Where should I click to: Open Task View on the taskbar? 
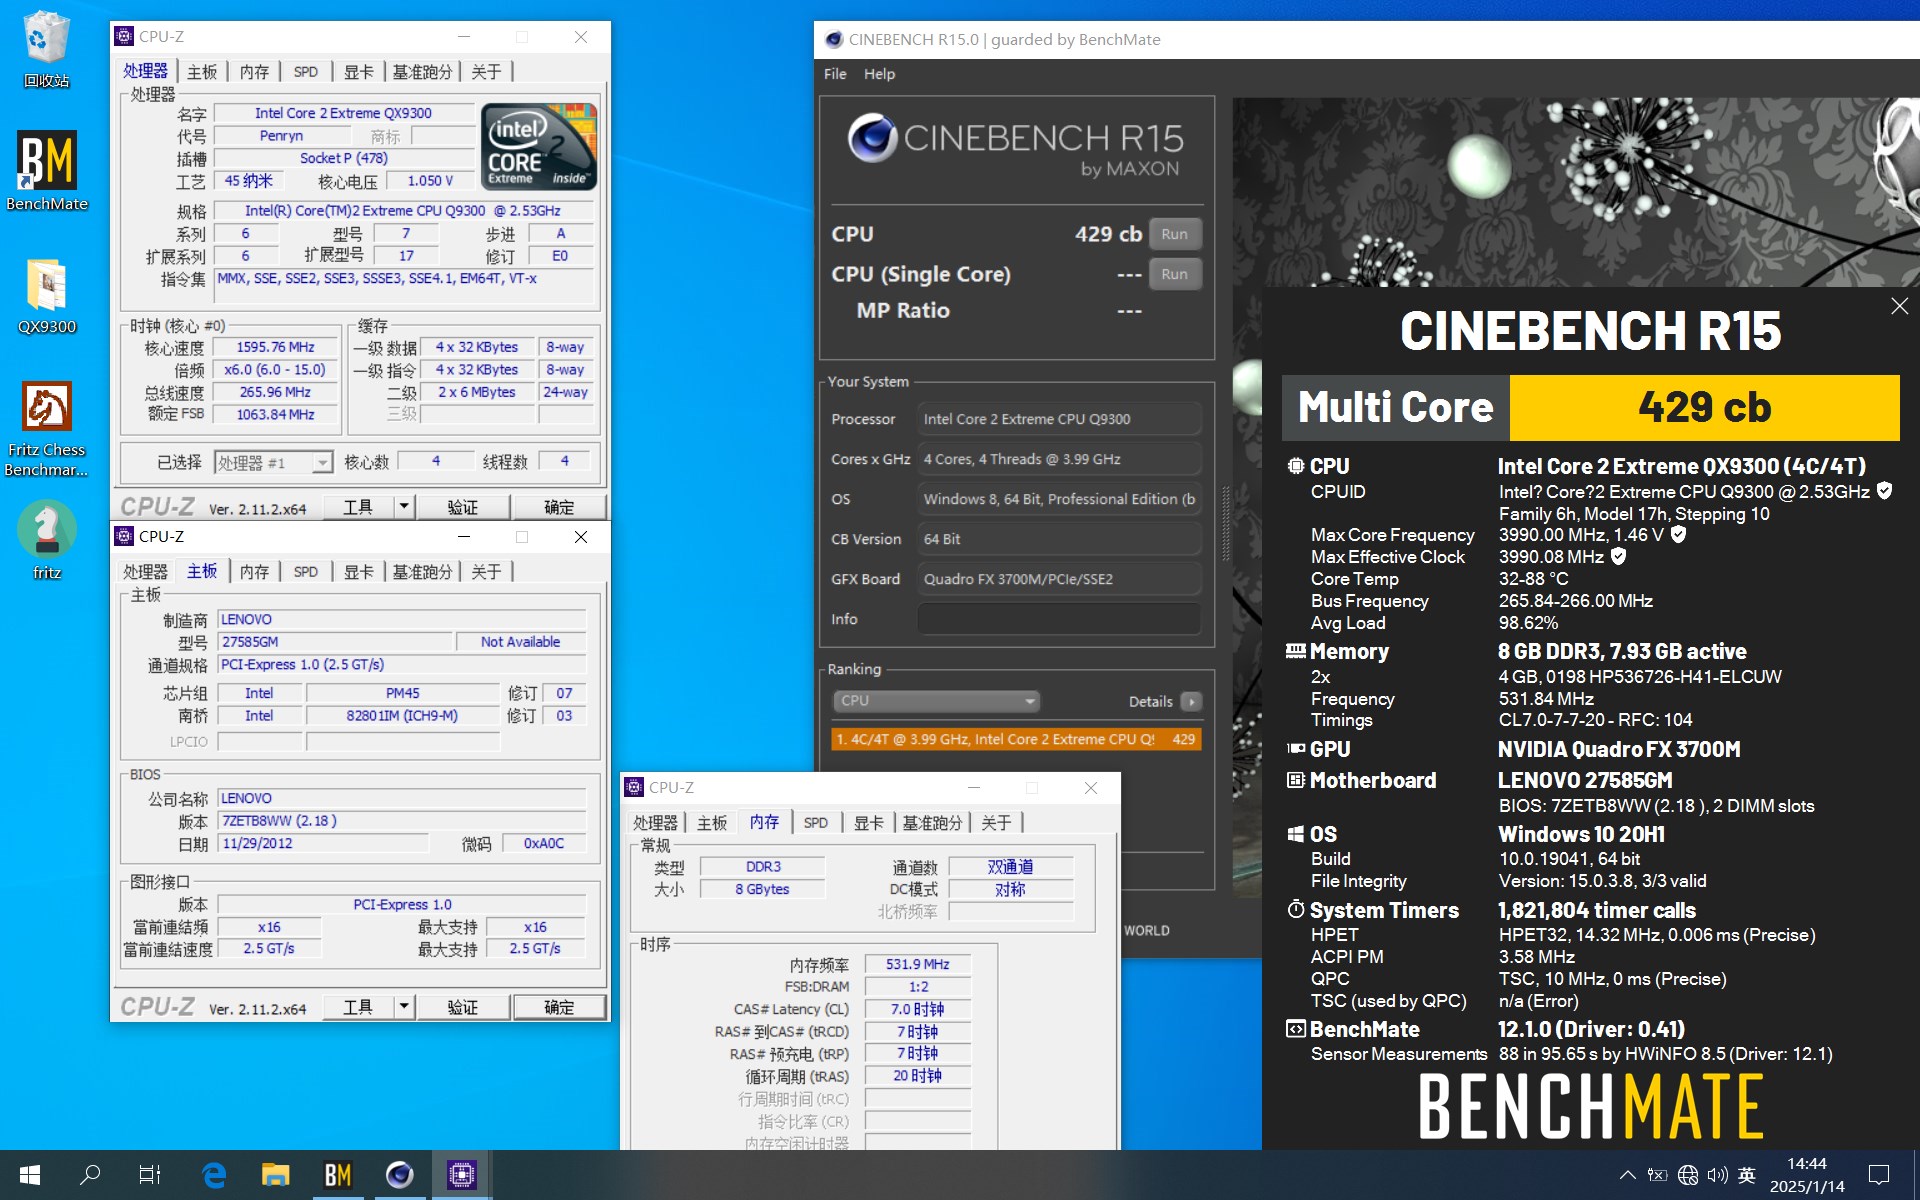(x=150, y=1175)
